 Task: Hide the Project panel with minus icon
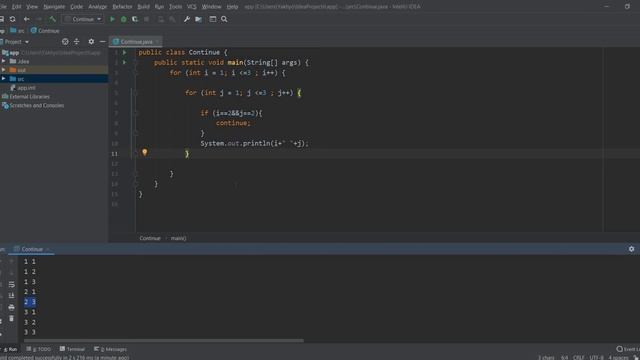click(x=102, y=42)
